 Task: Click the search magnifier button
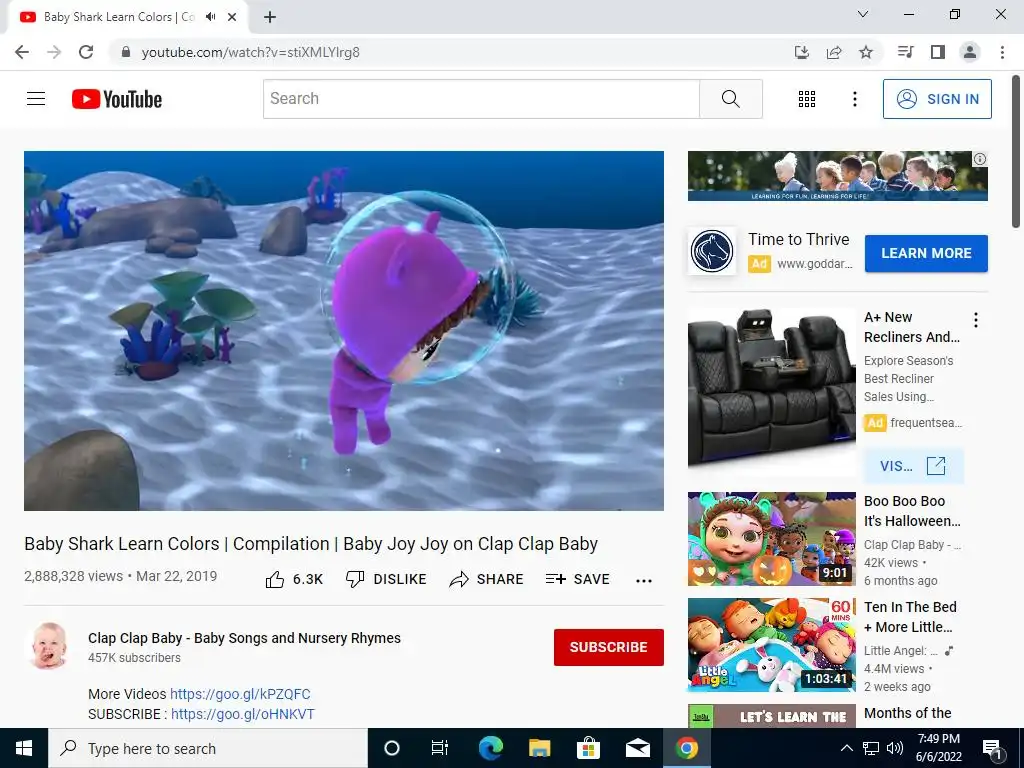click(x=731, y=99)
